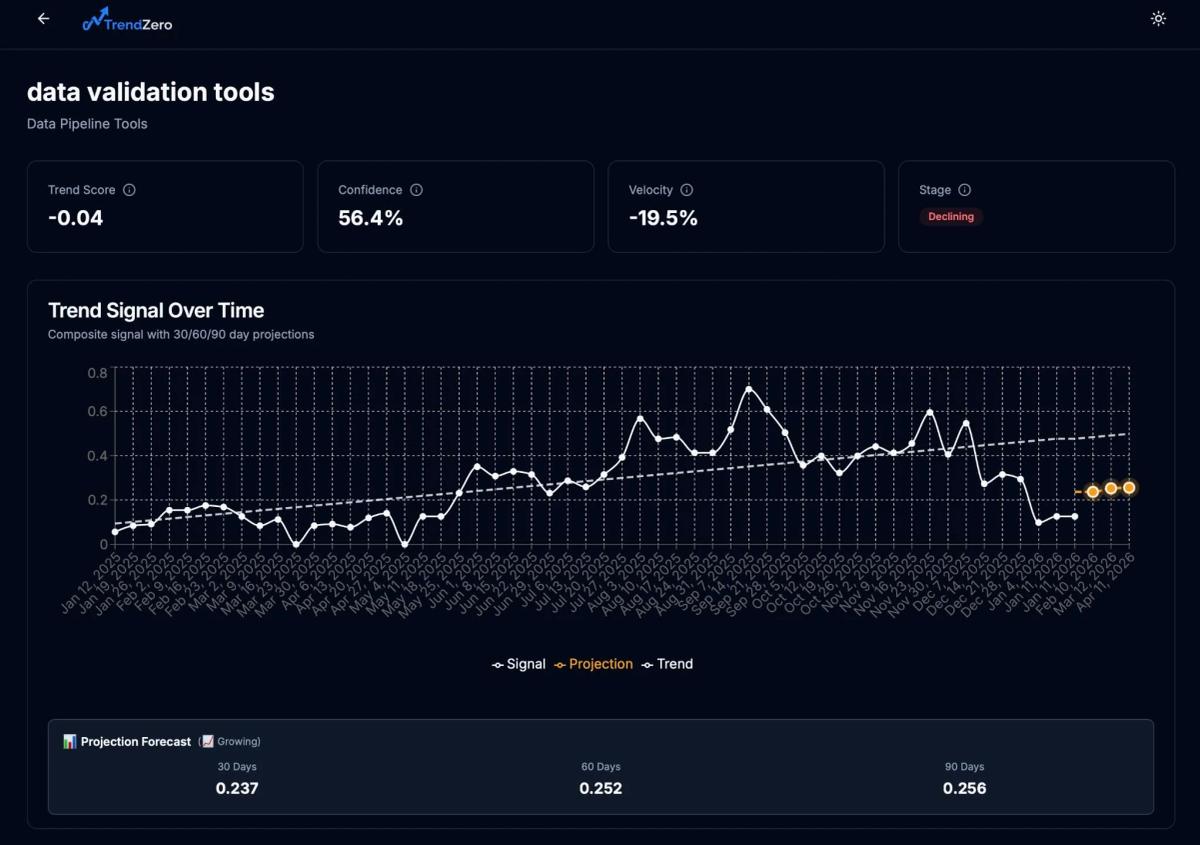Toggle the light/dark theme sun icon

1158,19
